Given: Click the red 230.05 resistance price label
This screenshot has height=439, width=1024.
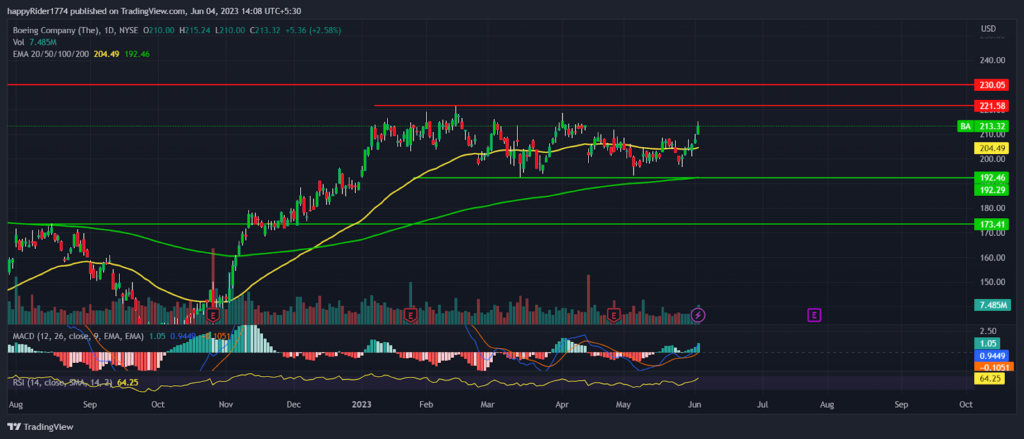Looking at the screenshot, I should [991, 85].
